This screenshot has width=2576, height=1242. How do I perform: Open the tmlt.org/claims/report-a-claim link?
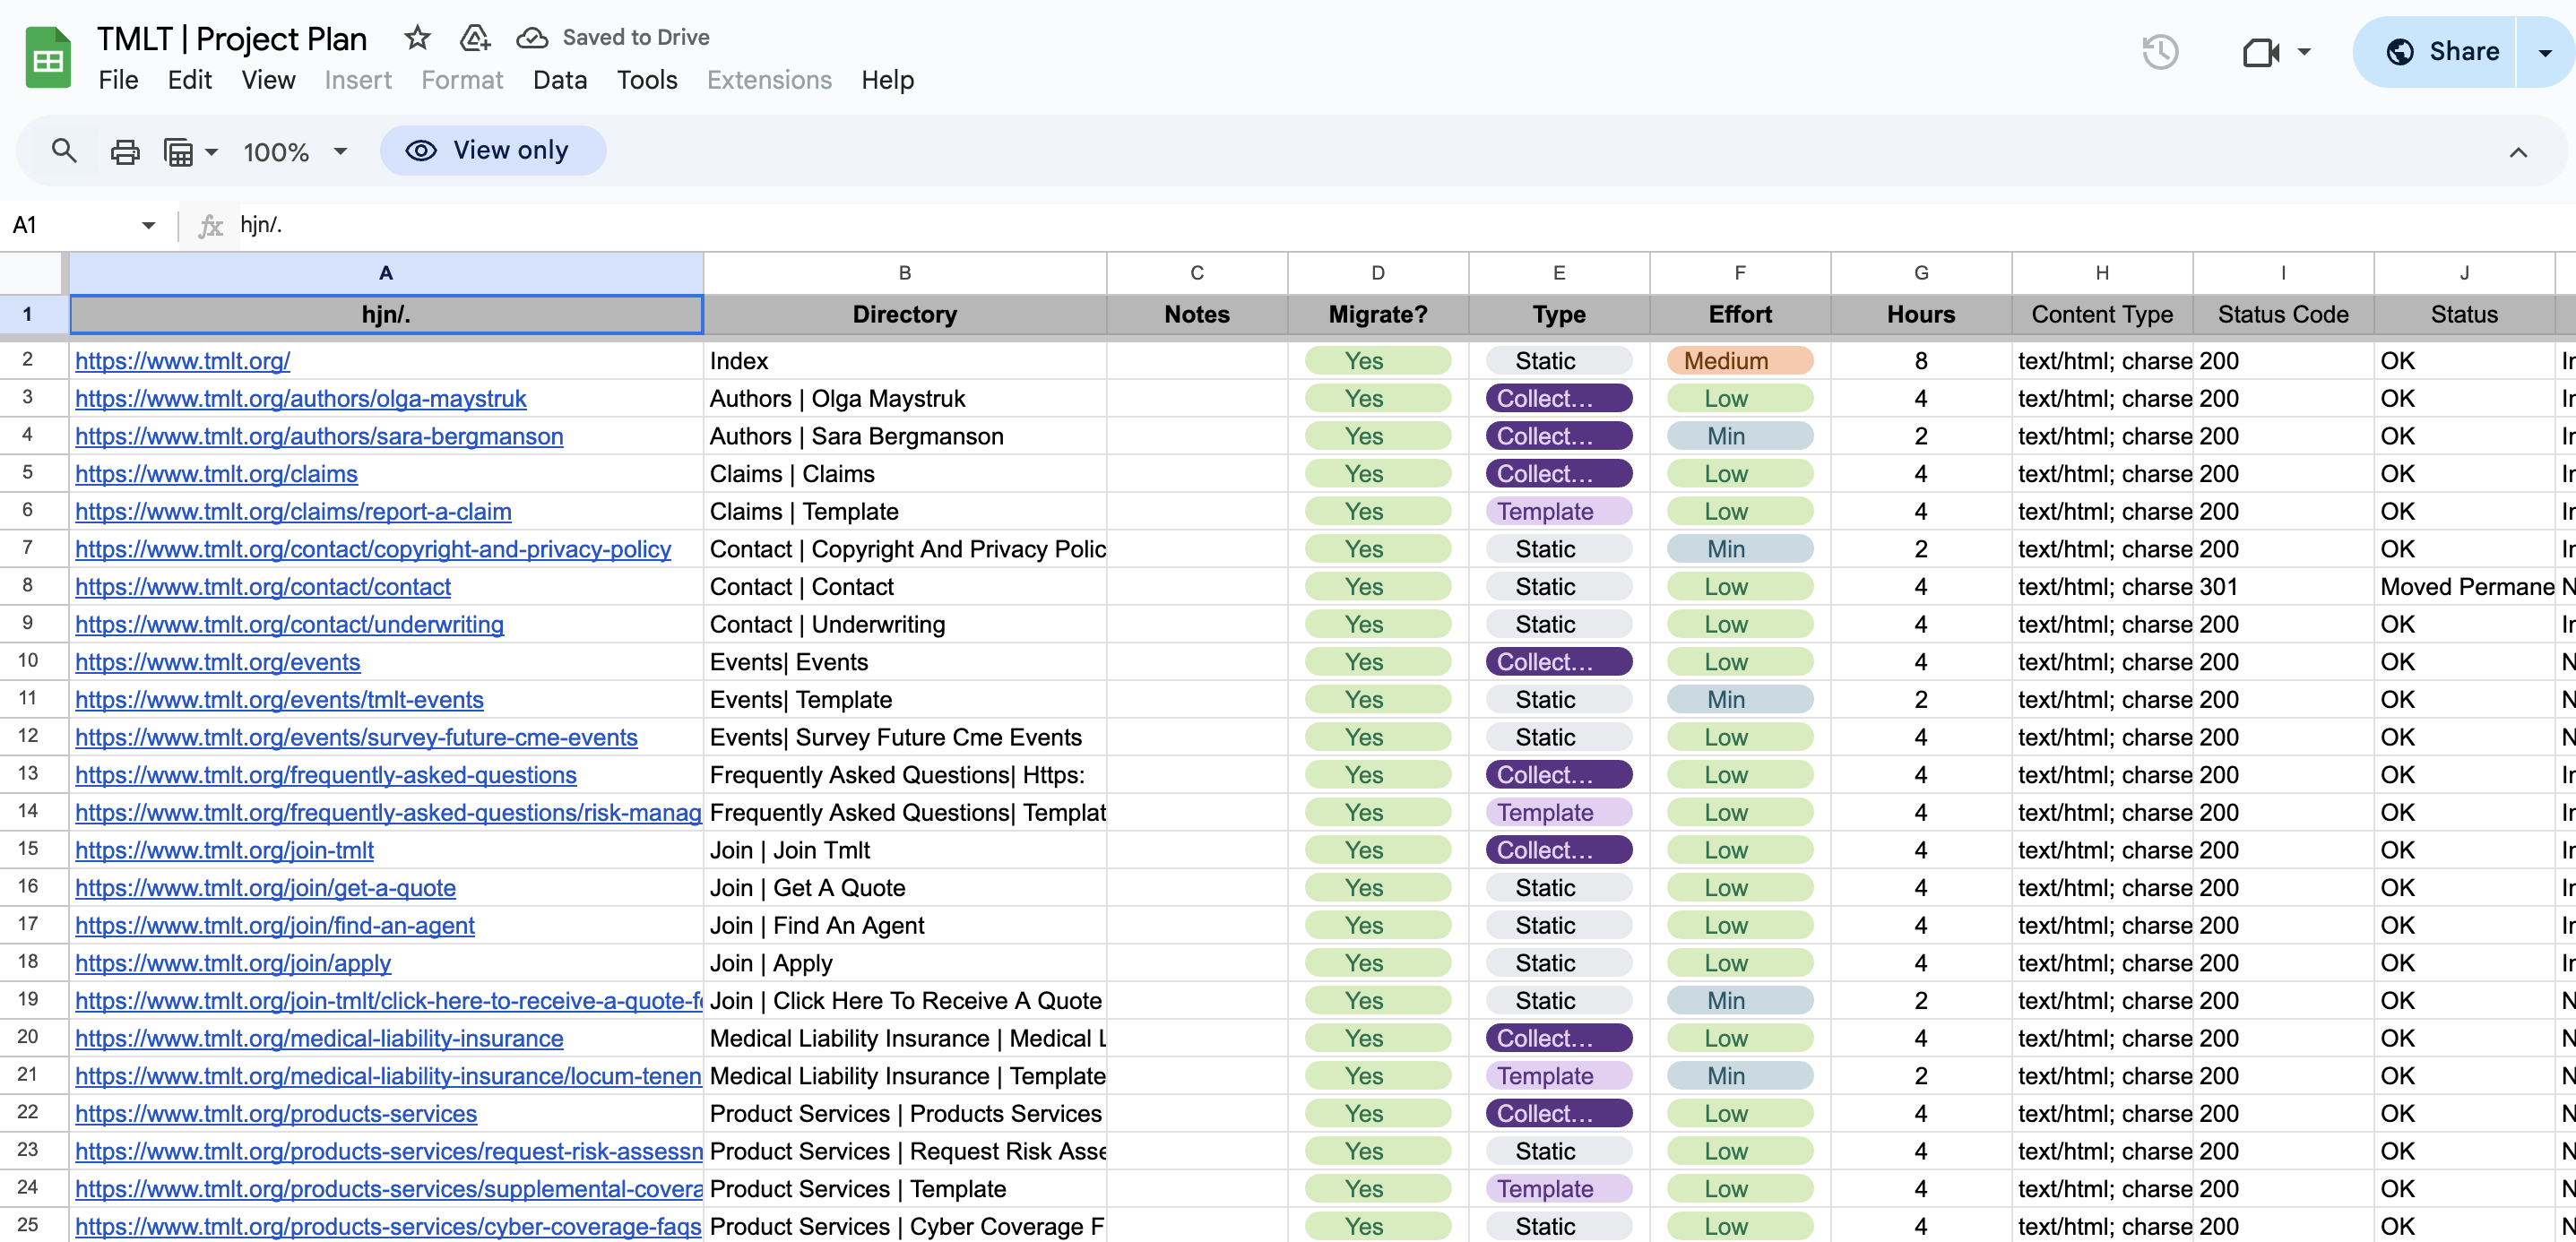pyautogui.click(x=293, y=512)
